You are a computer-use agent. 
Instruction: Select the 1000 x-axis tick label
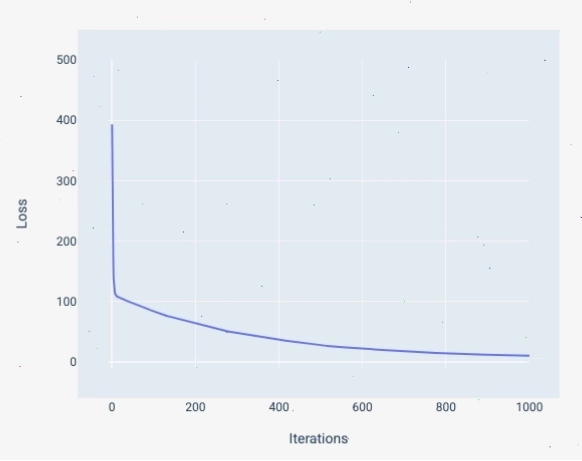point(529,407)
